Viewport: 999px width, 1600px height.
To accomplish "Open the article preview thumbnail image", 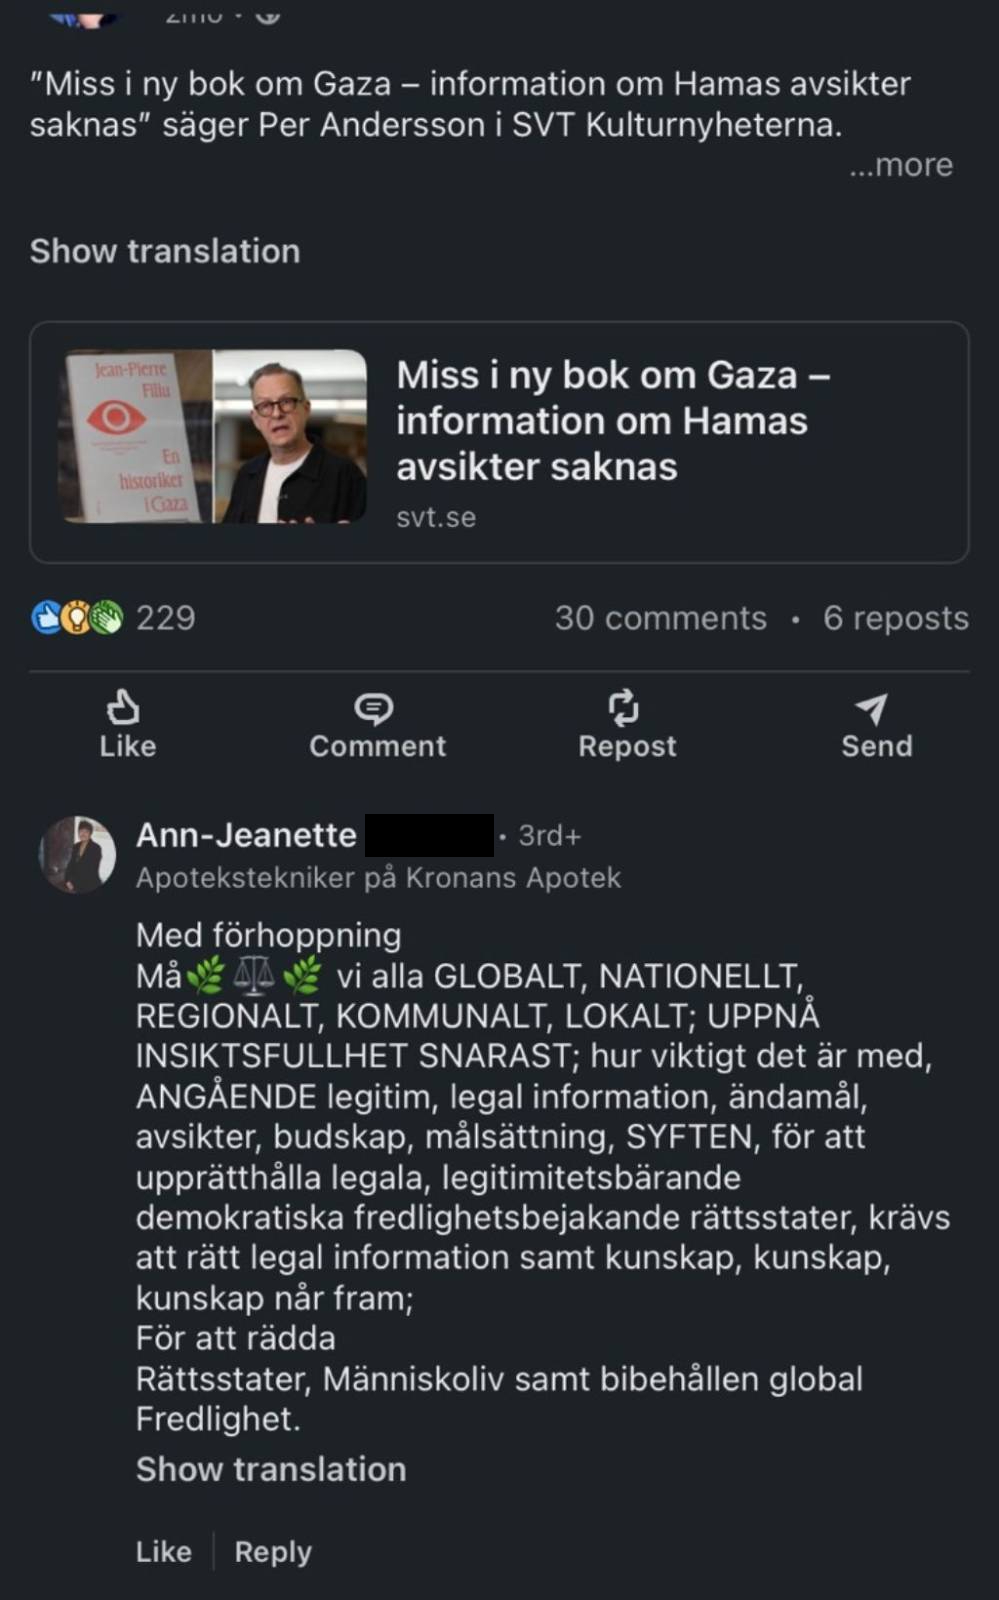I will (216, 437).
